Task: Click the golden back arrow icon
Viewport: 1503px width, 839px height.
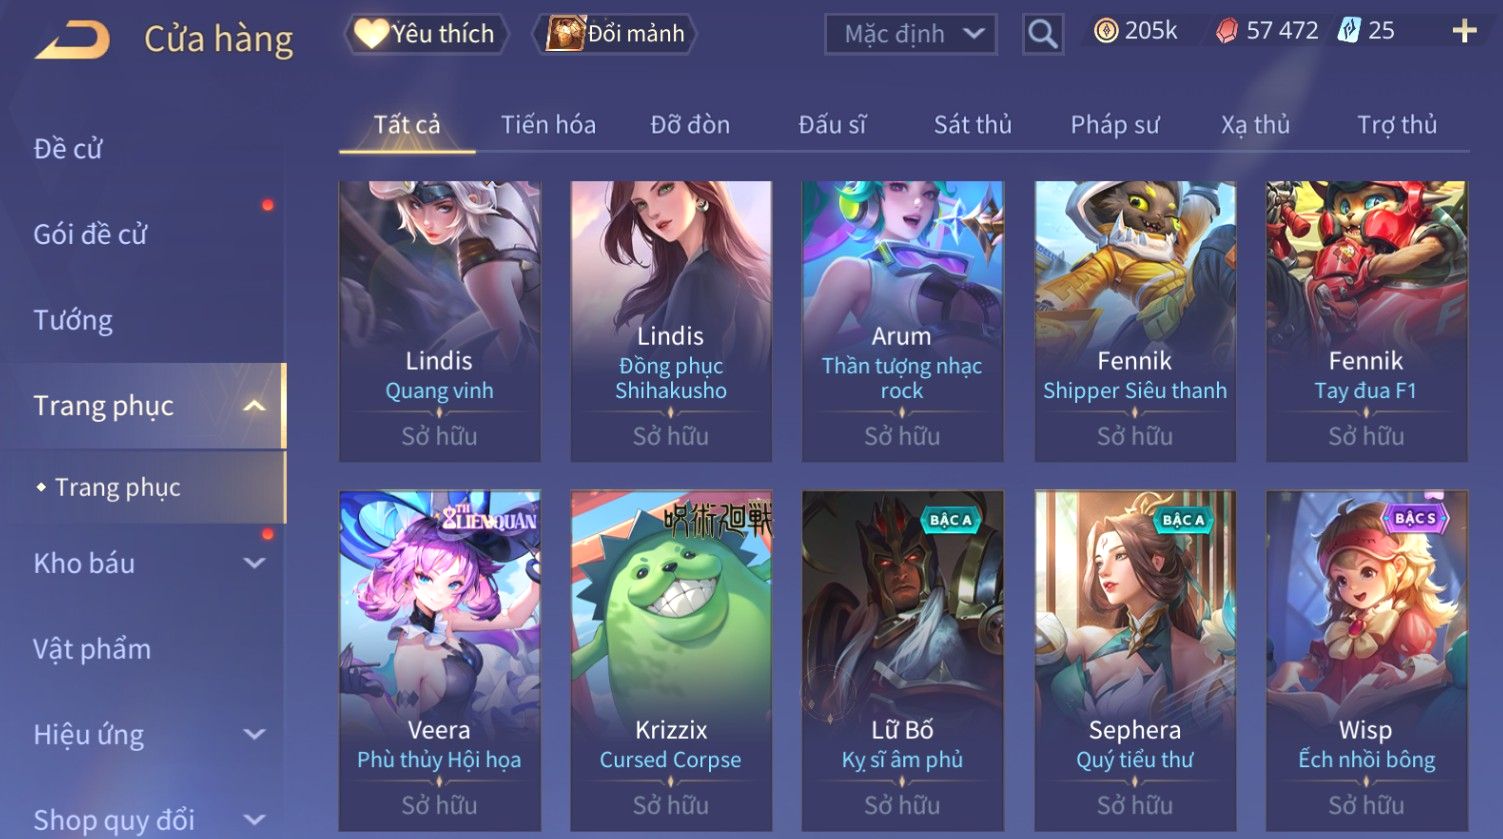Action: coord(73,40)
